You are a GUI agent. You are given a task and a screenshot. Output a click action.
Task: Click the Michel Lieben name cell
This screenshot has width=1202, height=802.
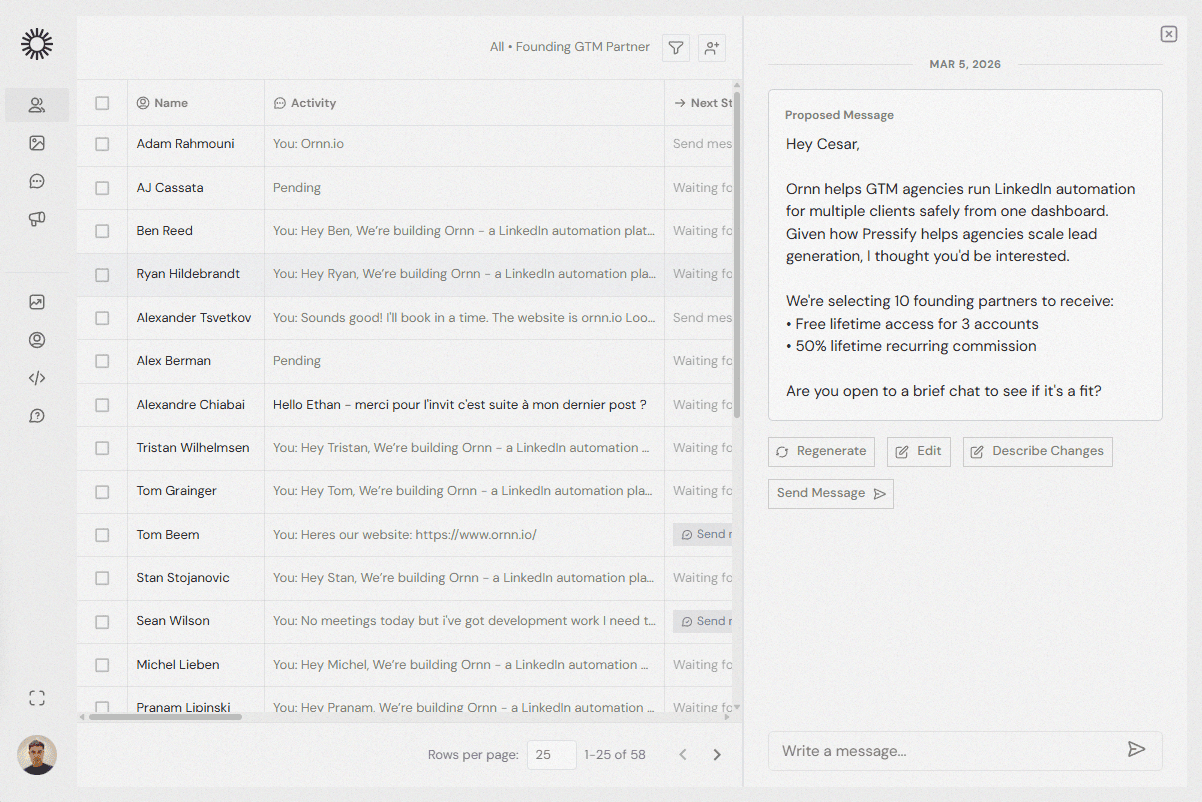(178, 665)
